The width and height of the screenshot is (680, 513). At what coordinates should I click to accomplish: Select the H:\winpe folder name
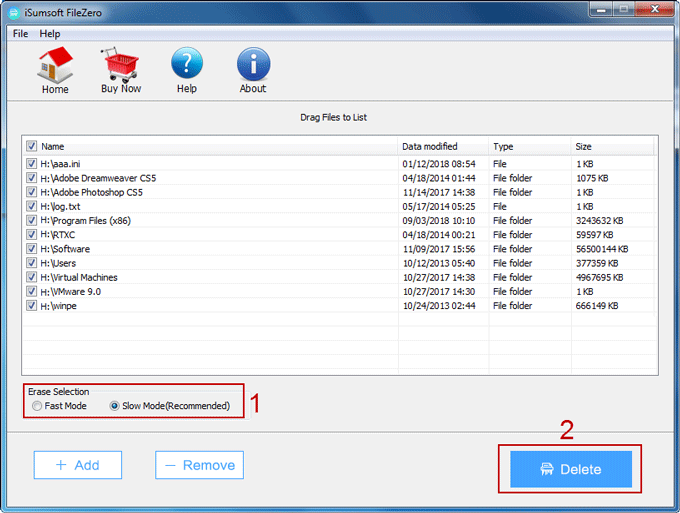(x=59, y=306)
